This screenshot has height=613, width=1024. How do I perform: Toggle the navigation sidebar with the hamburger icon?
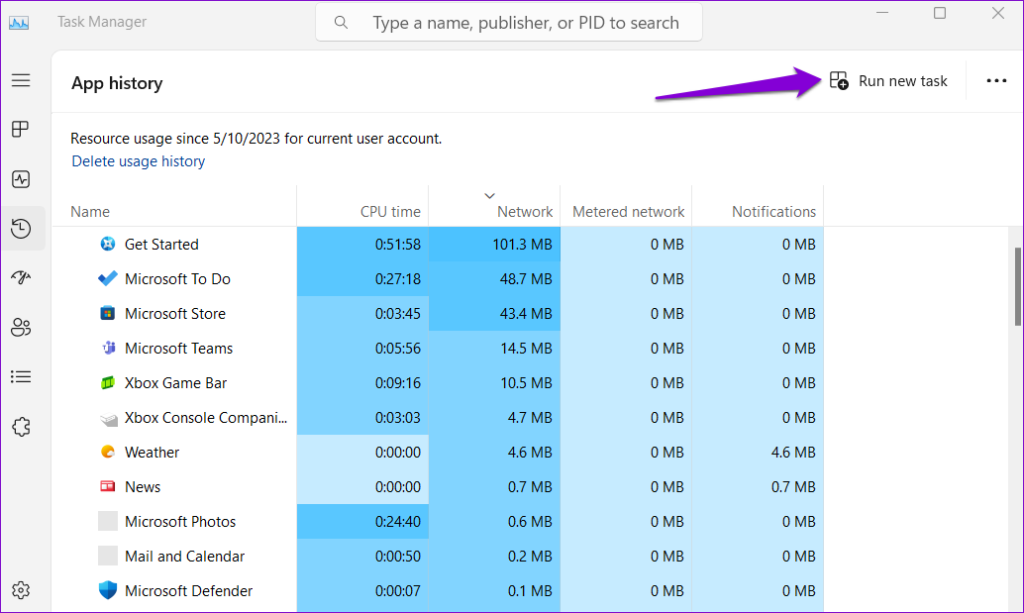[21, 80]
